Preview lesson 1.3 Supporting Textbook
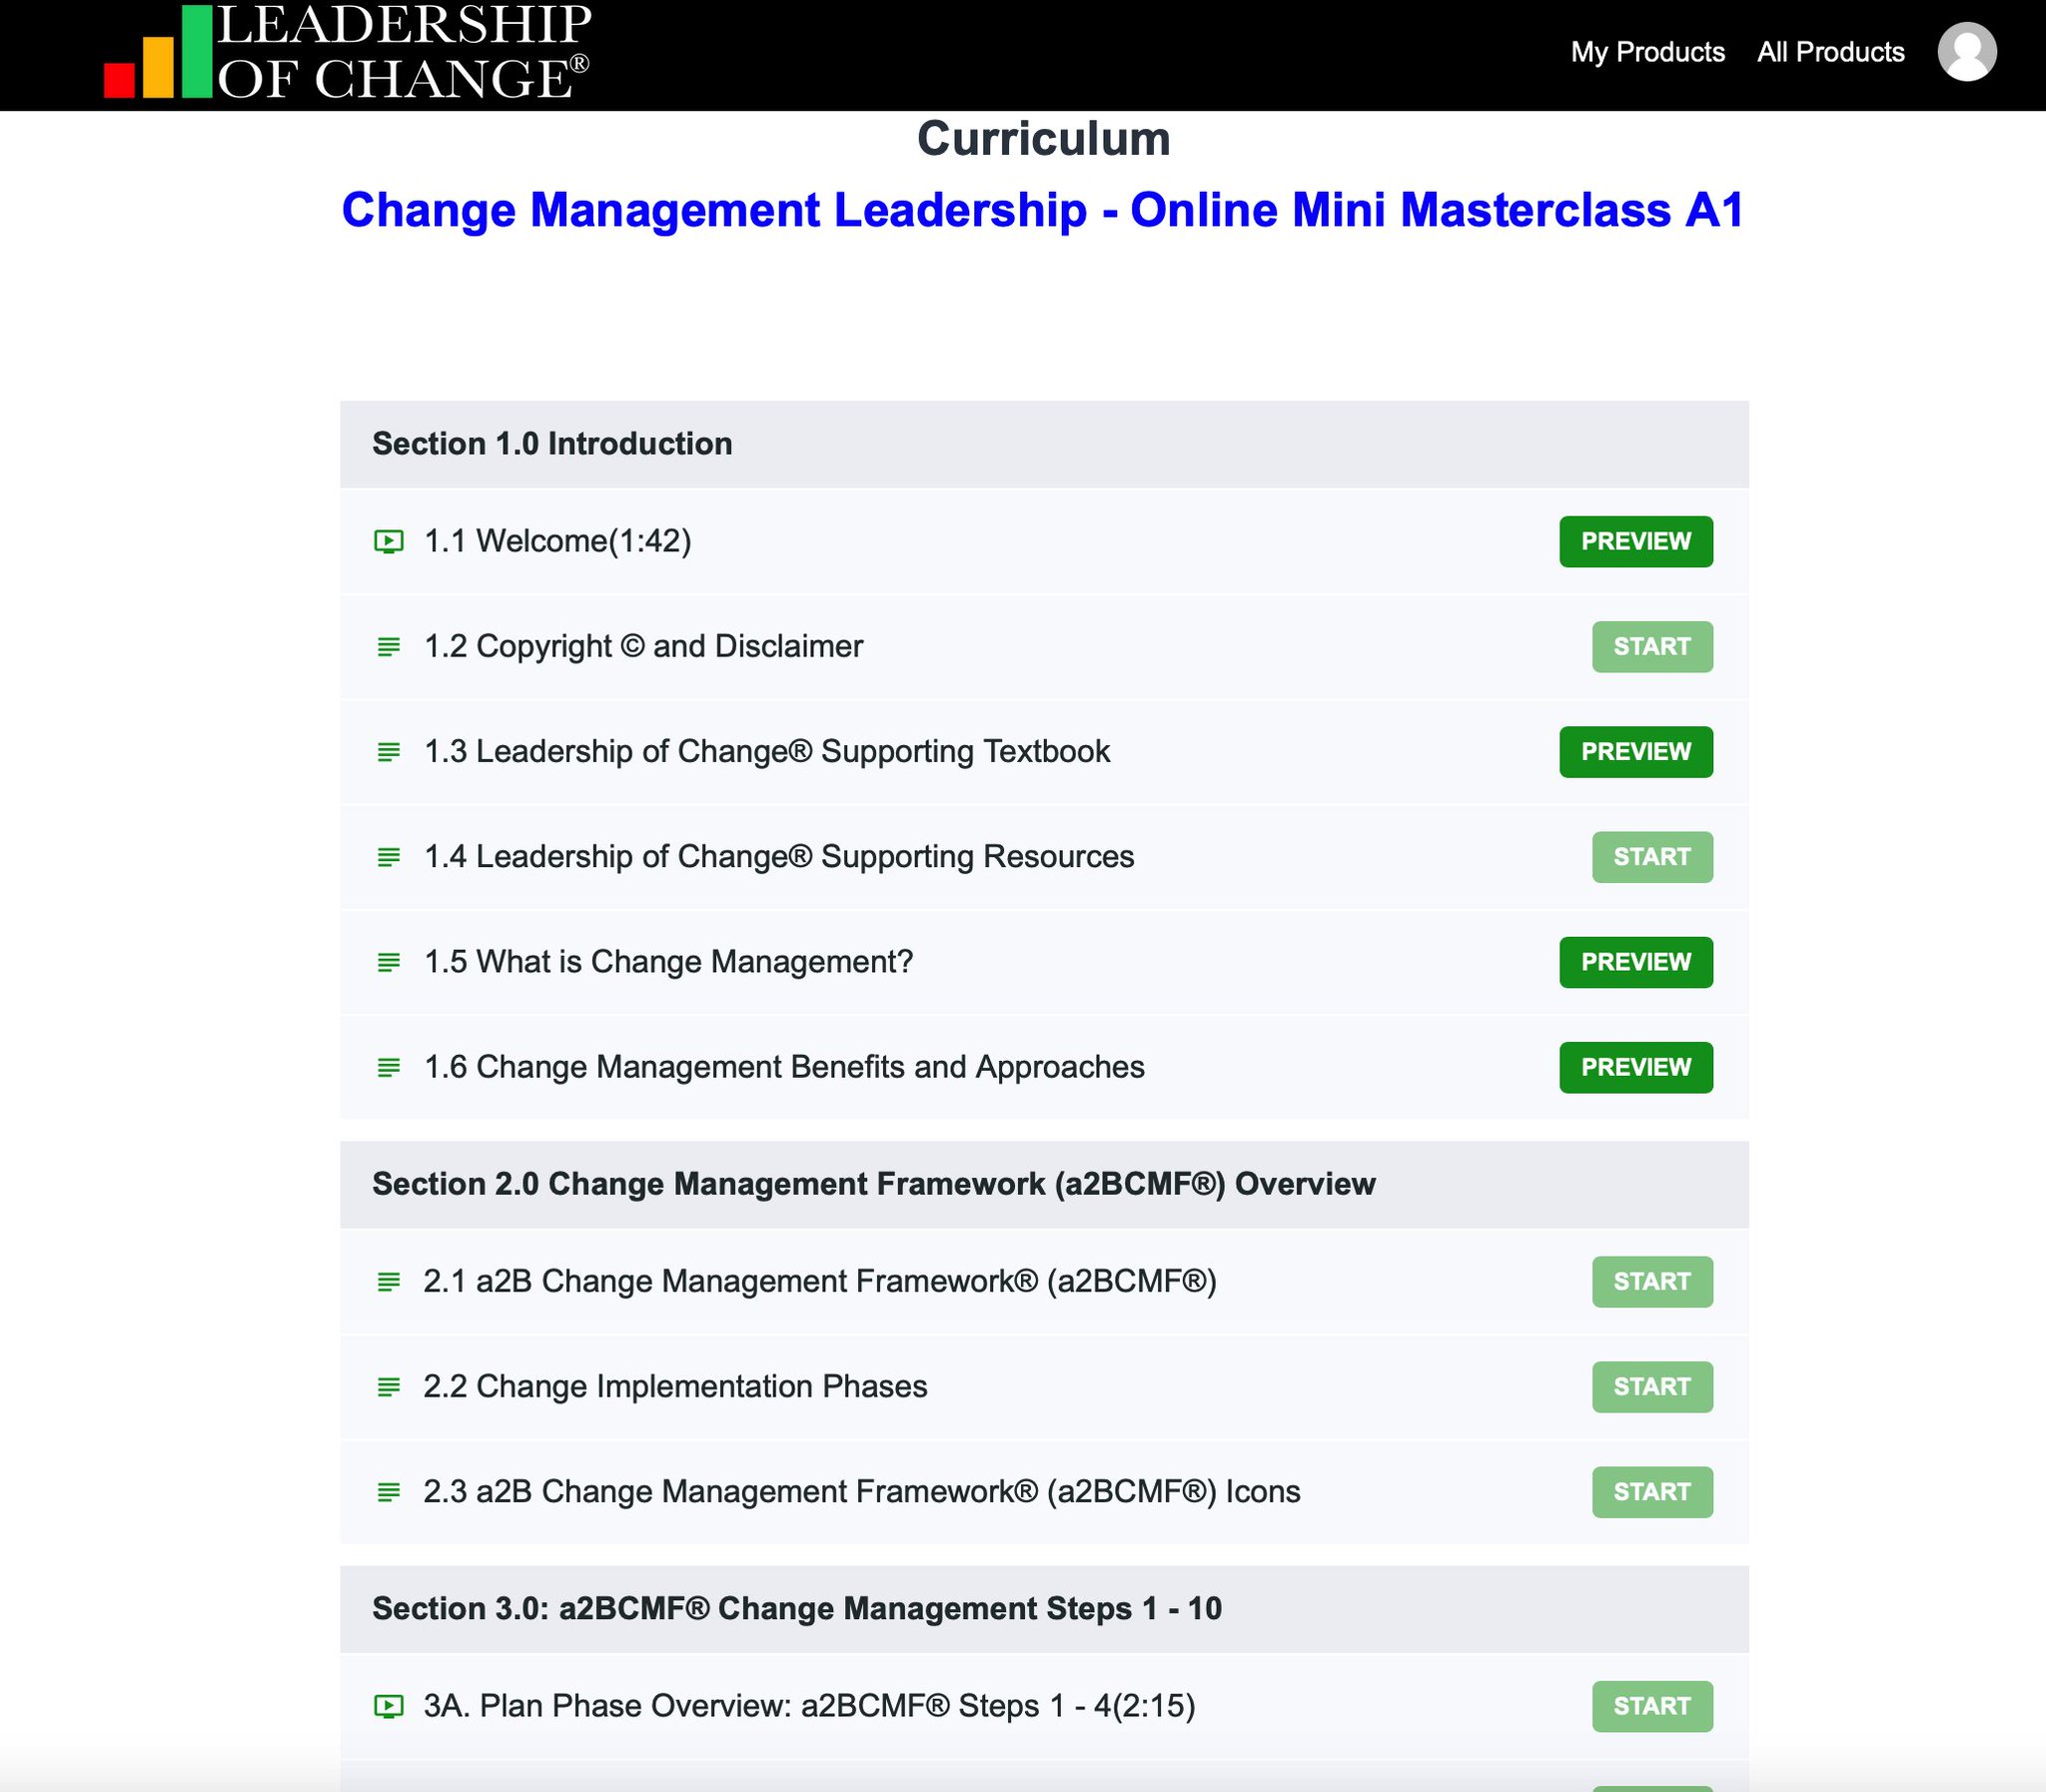The image size is (2046, 1792). pyautogui.click(x=1636, y=752)
